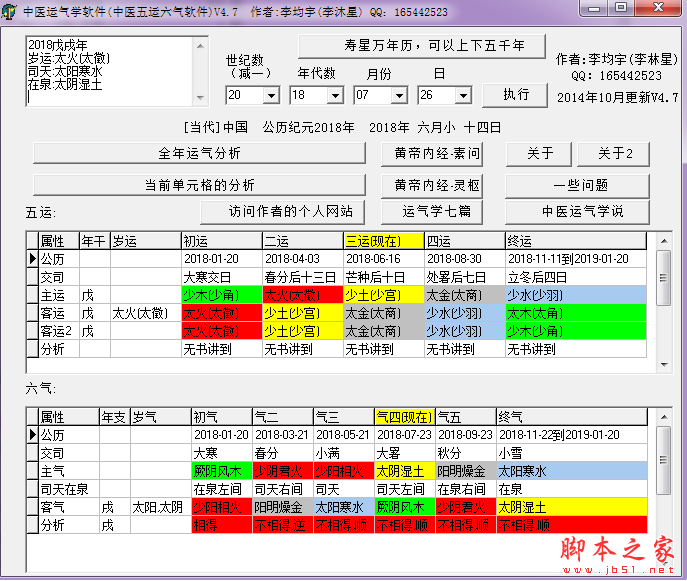687x581 pixels.
Task: Click 当前单元格的分析 button
Action: tap(199, 185)
